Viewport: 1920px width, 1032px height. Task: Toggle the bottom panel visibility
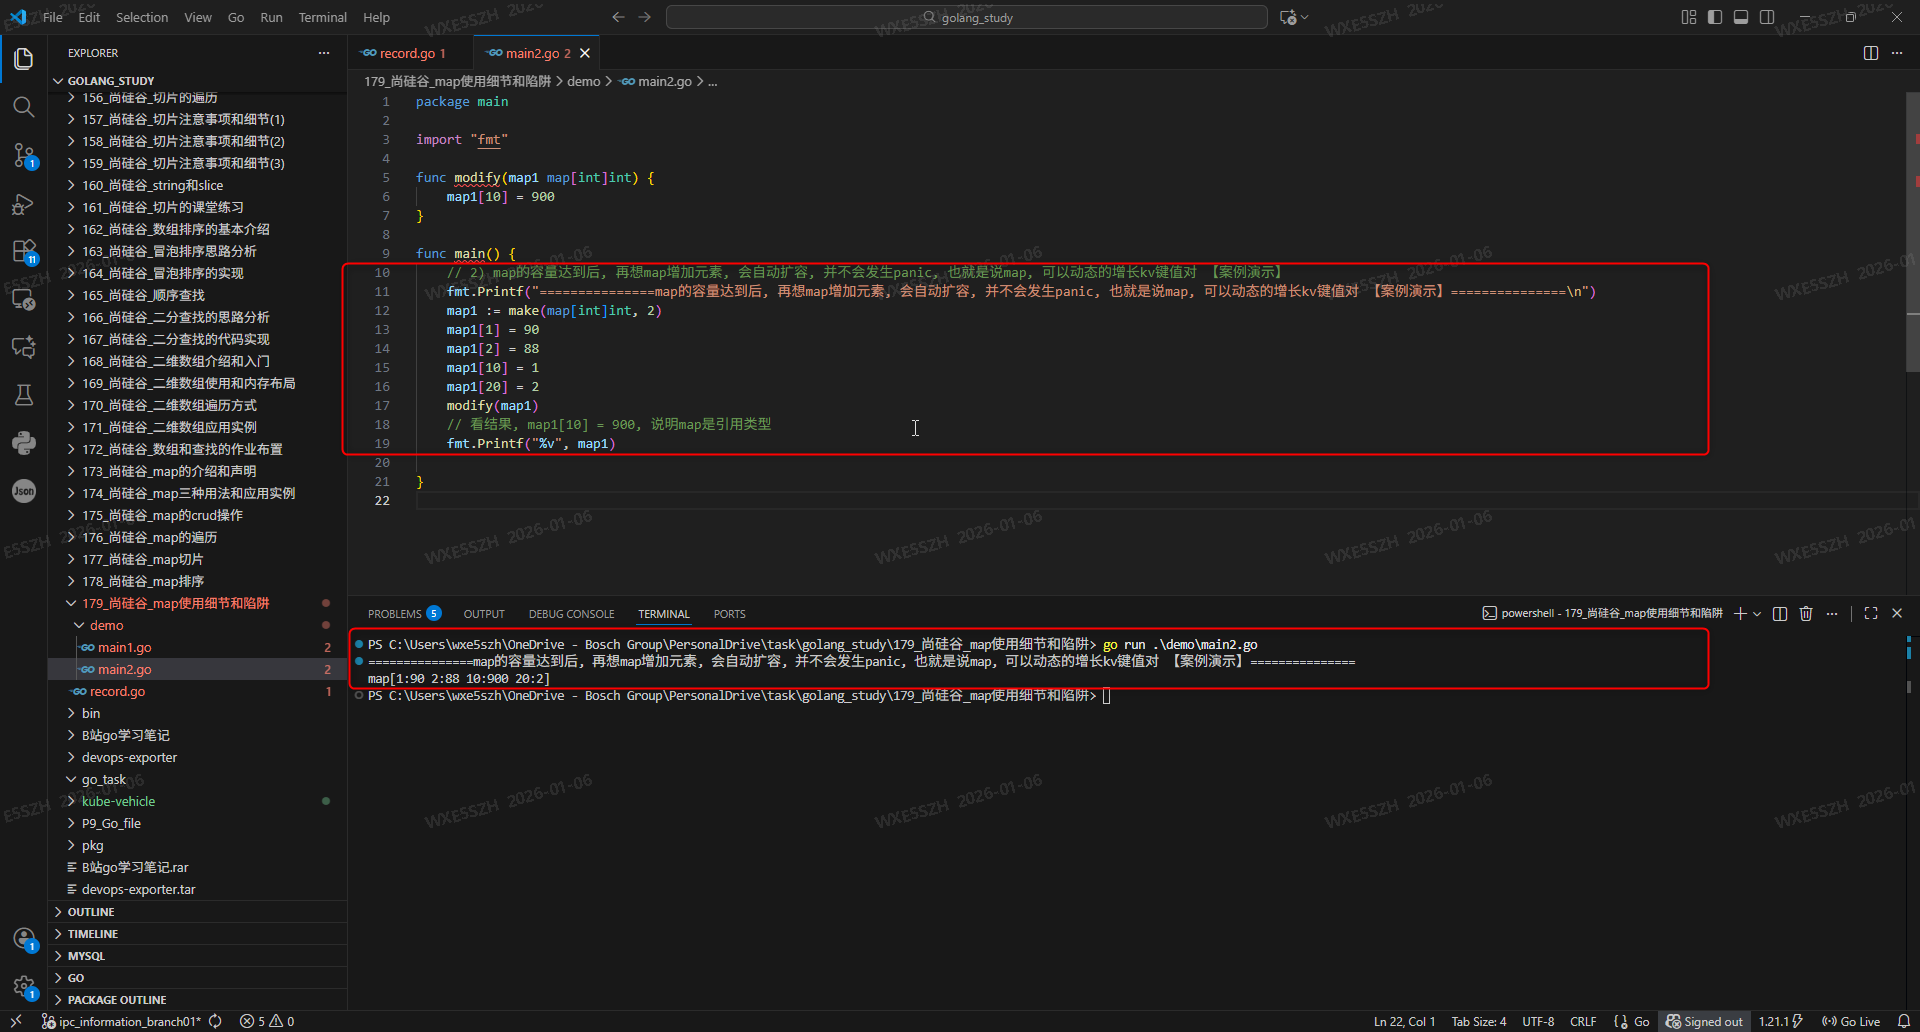1741,17
